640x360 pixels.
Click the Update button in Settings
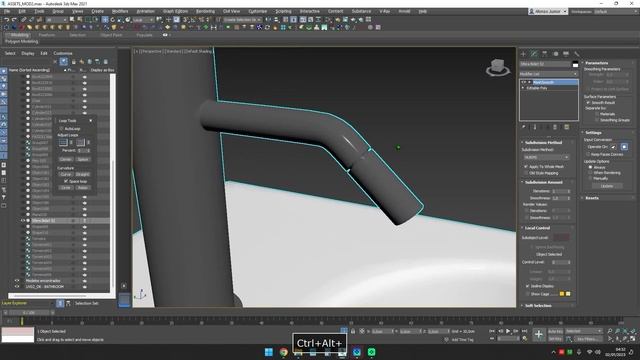tap(607, 186)
